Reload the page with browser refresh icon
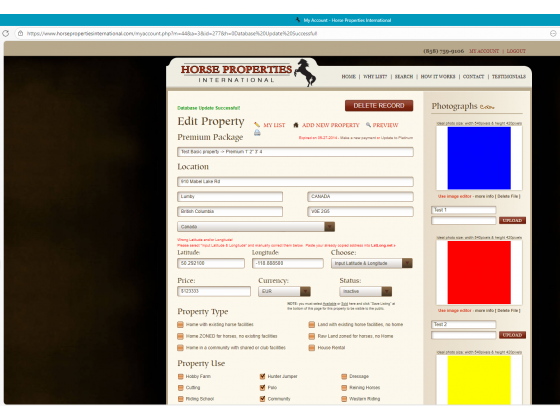The height and width of the screenshot is (420, 560). point(5,33)
